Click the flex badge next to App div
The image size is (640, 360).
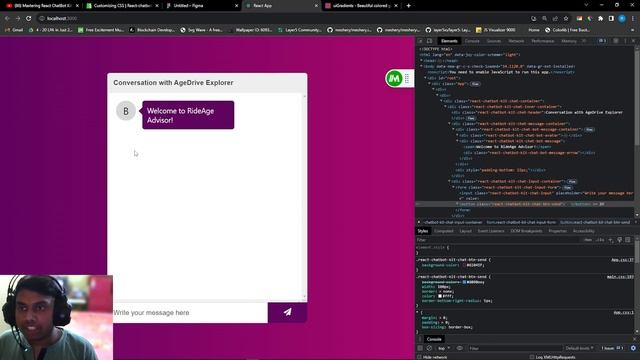click(x=475, y=84)
